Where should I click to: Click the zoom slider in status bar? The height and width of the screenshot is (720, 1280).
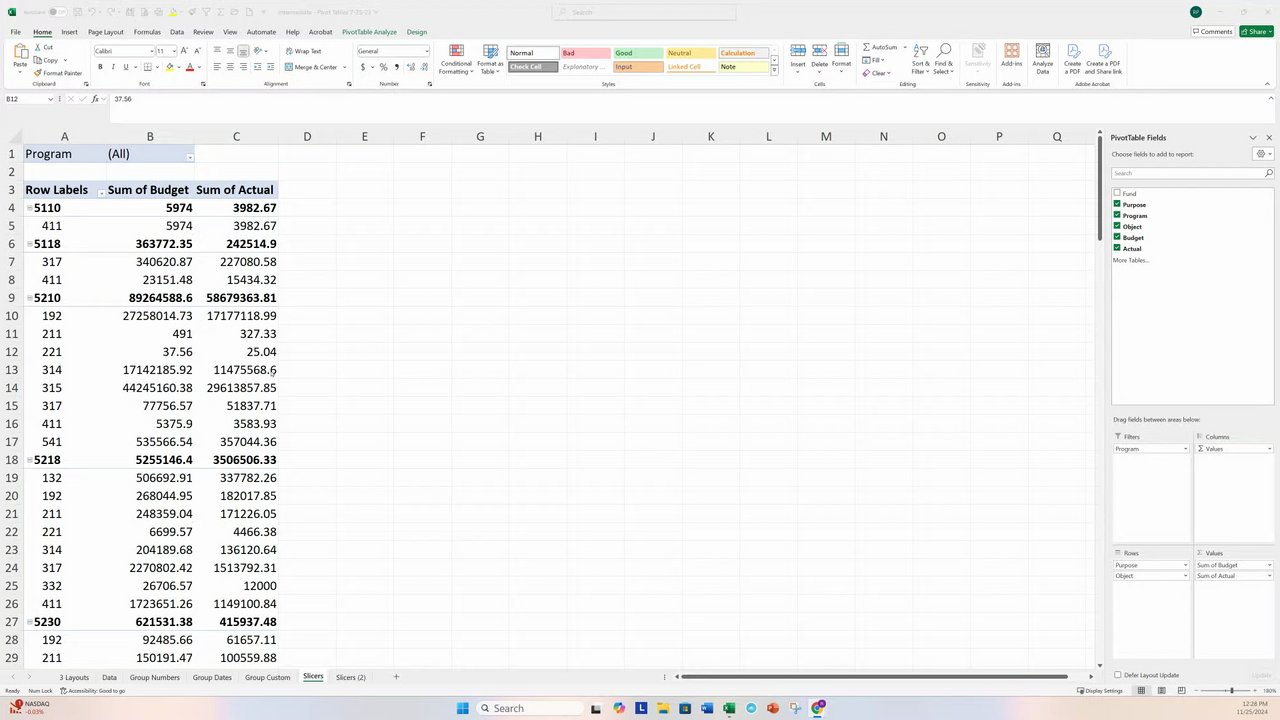1230,691
